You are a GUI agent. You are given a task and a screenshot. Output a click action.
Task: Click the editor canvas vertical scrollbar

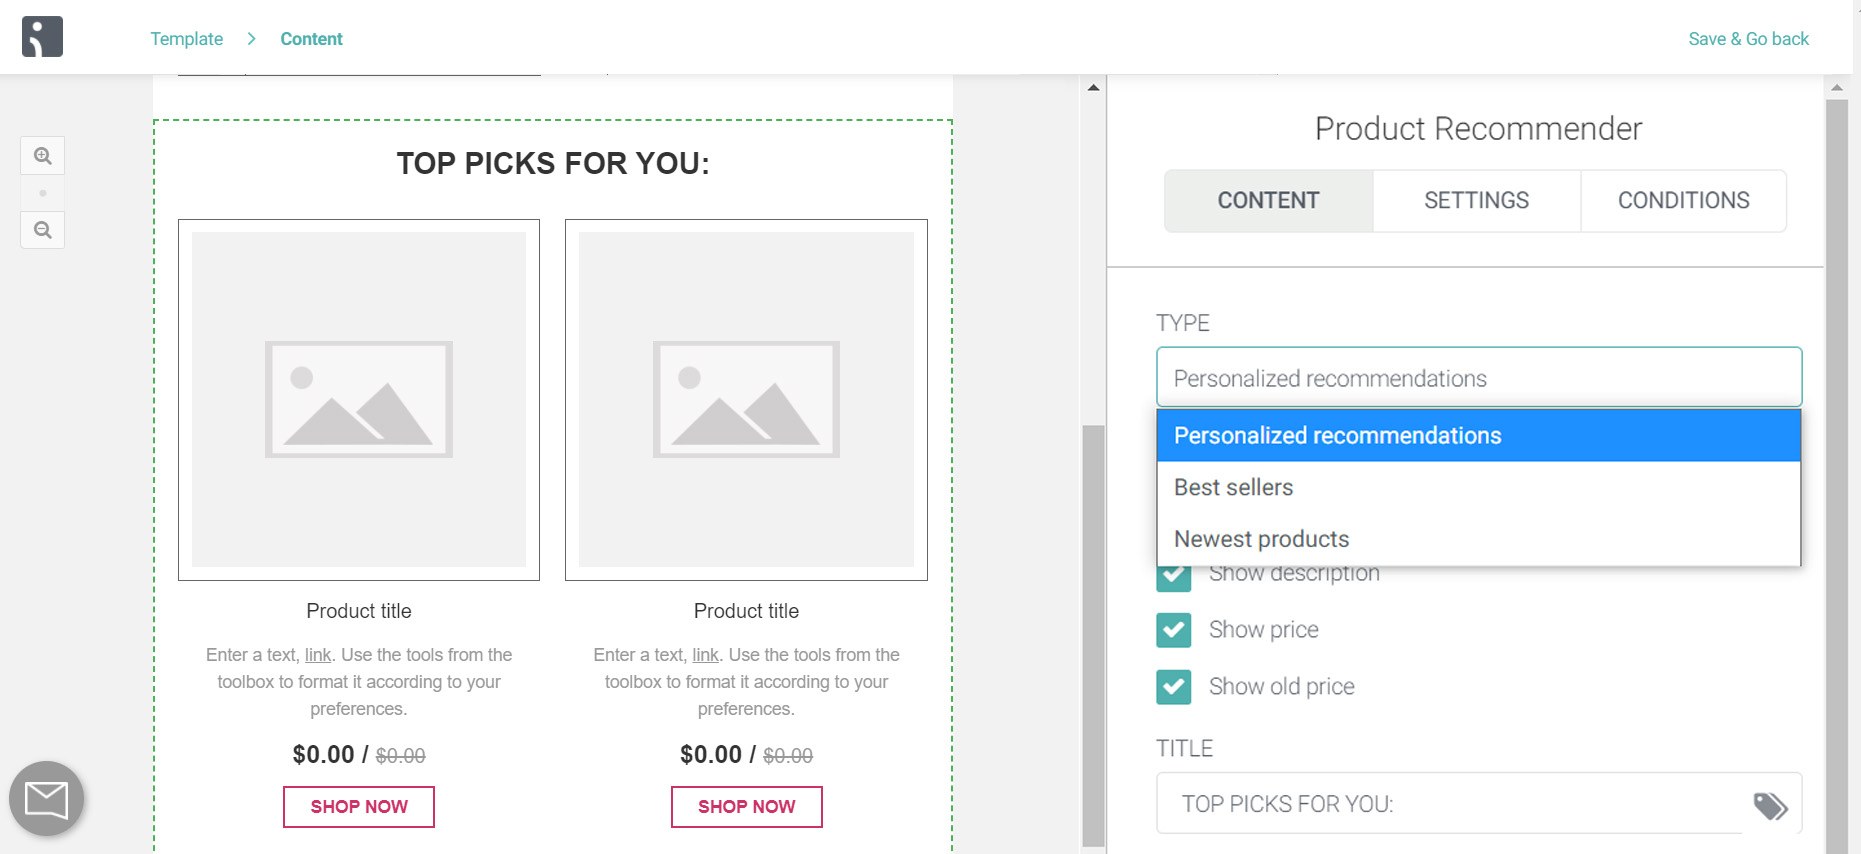(x=1093, y=635)
